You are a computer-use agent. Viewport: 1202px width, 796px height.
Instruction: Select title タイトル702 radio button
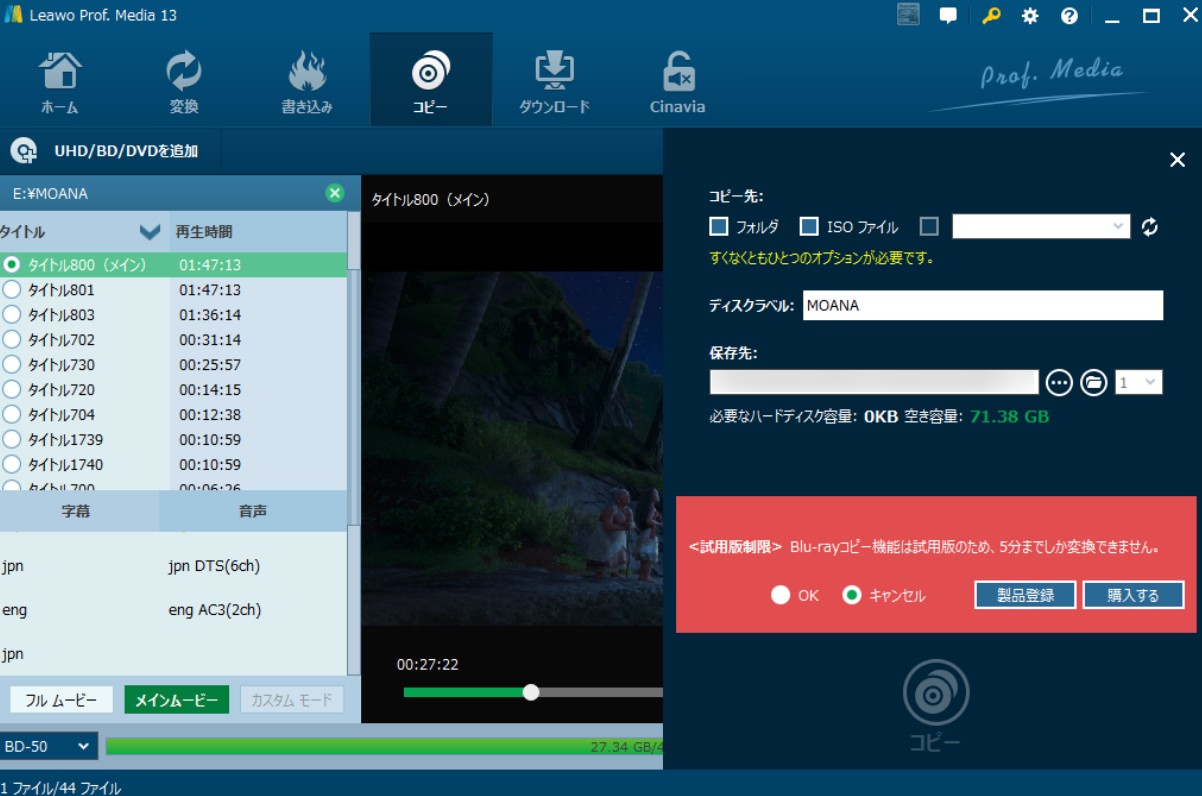[12, 340]
